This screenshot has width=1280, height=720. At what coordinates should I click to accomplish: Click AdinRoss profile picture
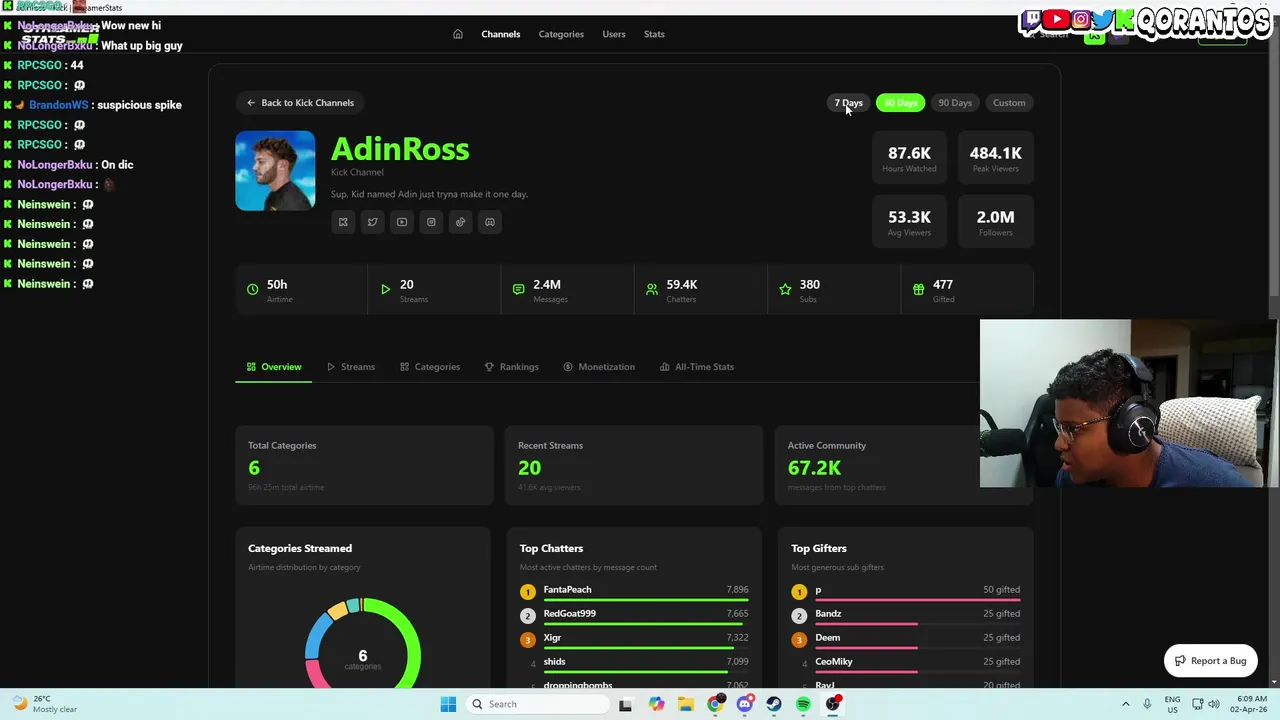(275, 171)
